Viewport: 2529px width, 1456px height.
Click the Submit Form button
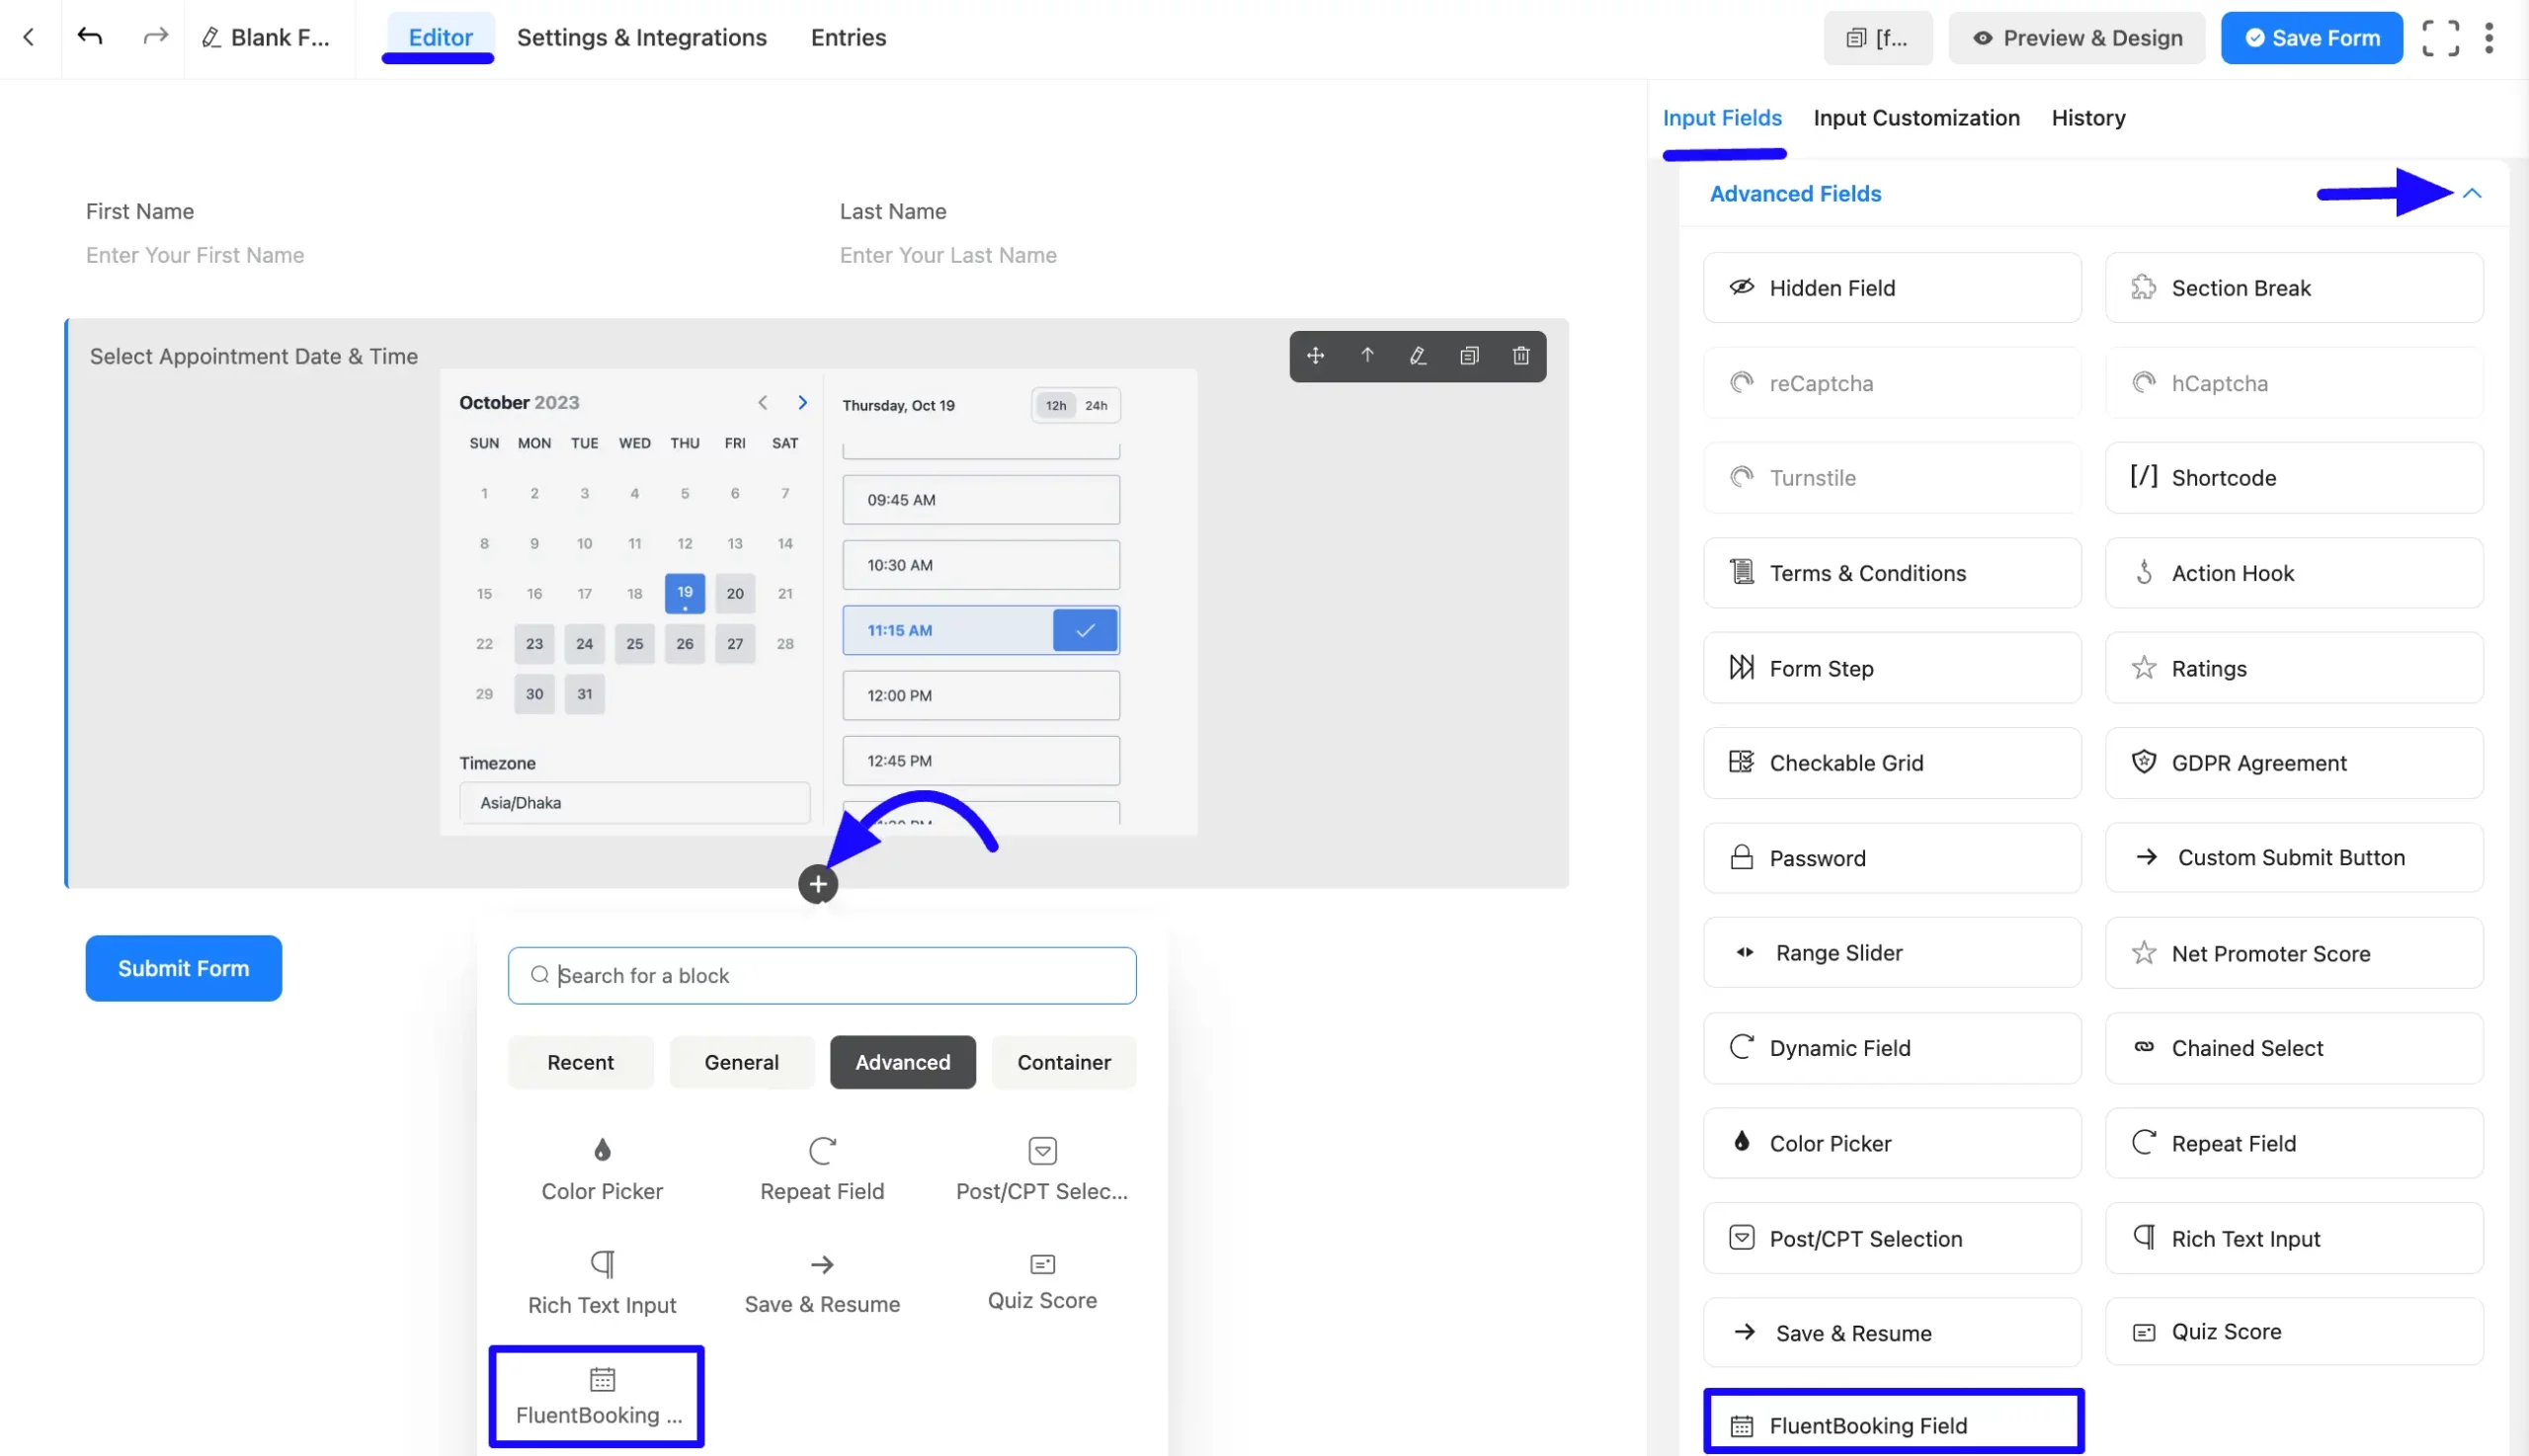183,968
